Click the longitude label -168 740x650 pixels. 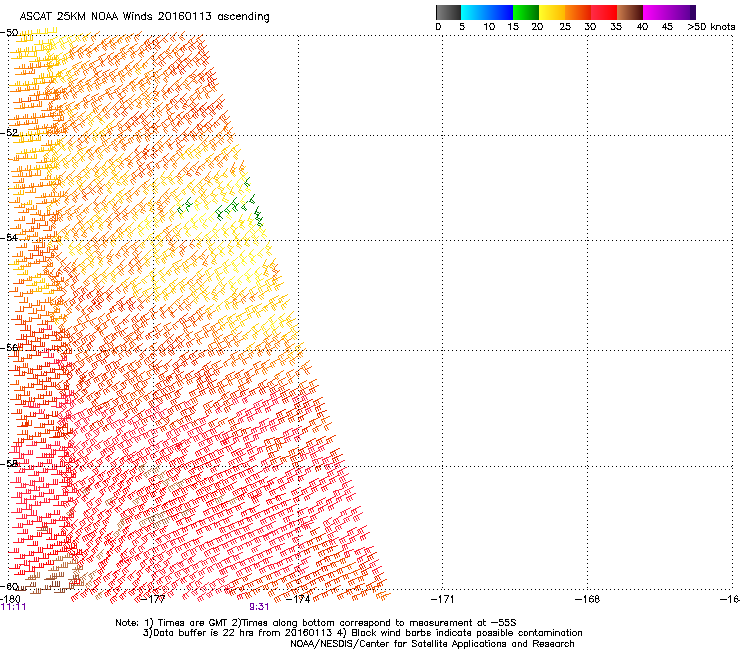click(x=588, y=599)
